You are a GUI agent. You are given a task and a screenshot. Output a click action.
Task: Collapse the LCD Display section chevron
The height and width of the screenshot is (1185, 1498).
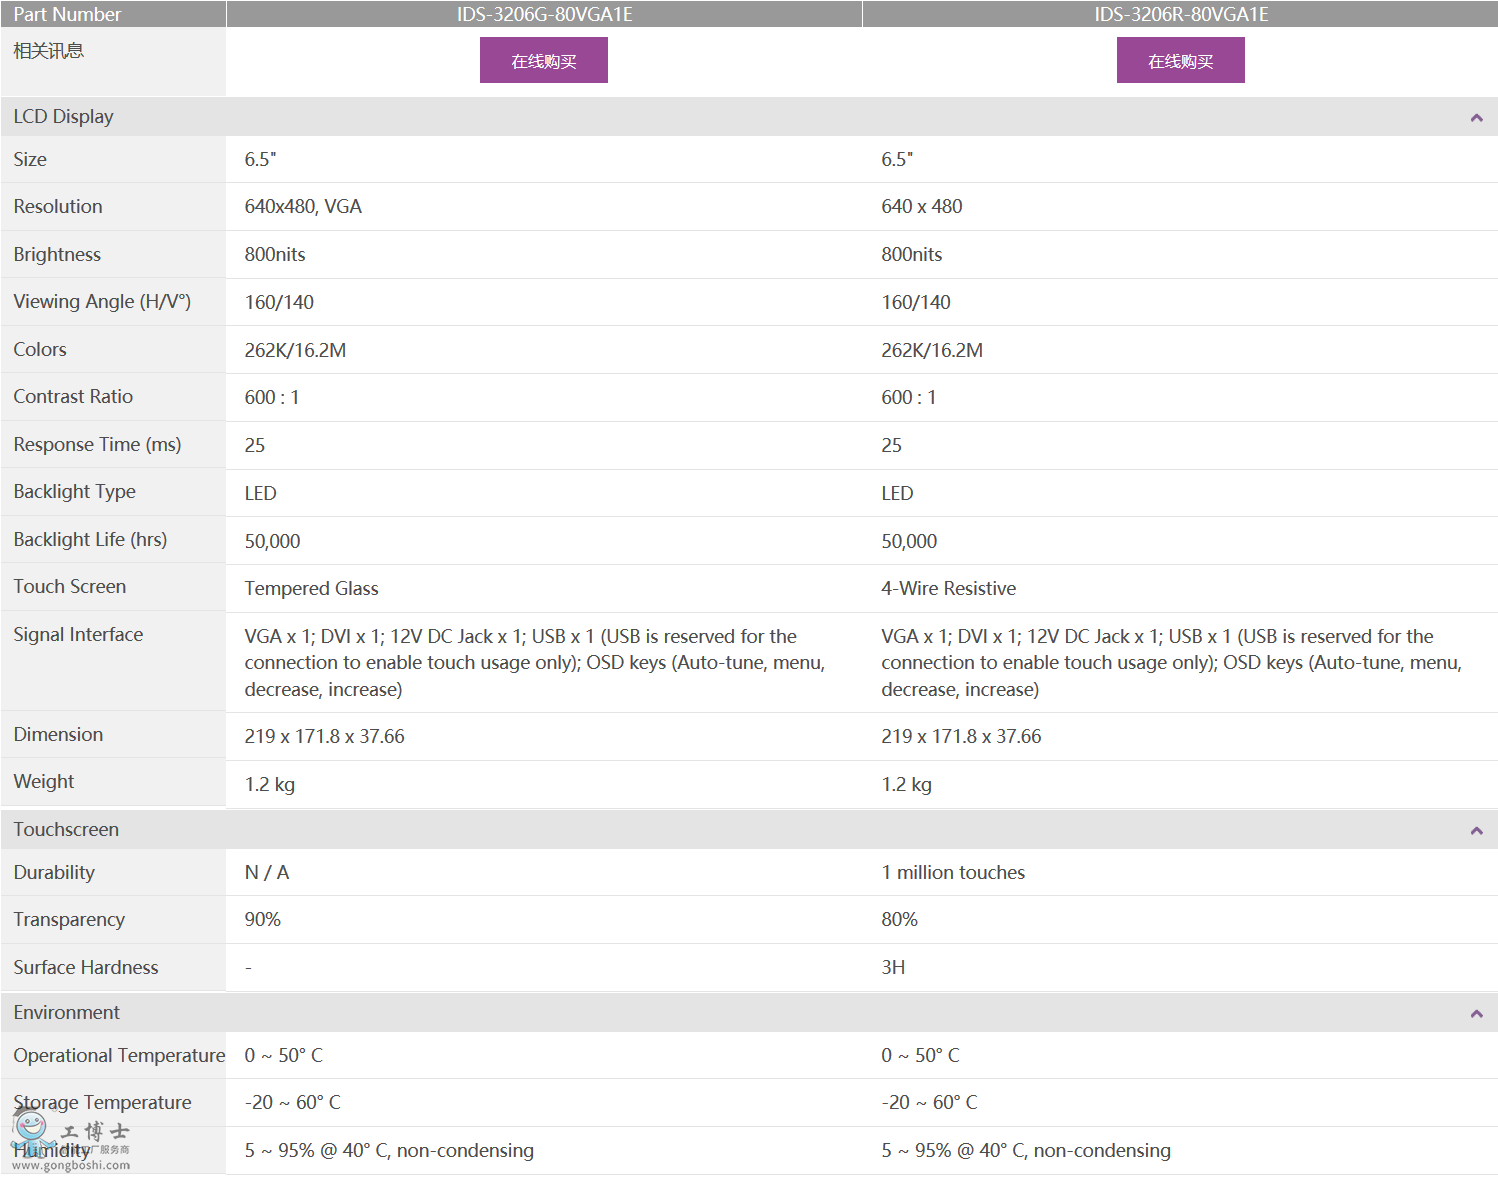[x=1476, y=118]
